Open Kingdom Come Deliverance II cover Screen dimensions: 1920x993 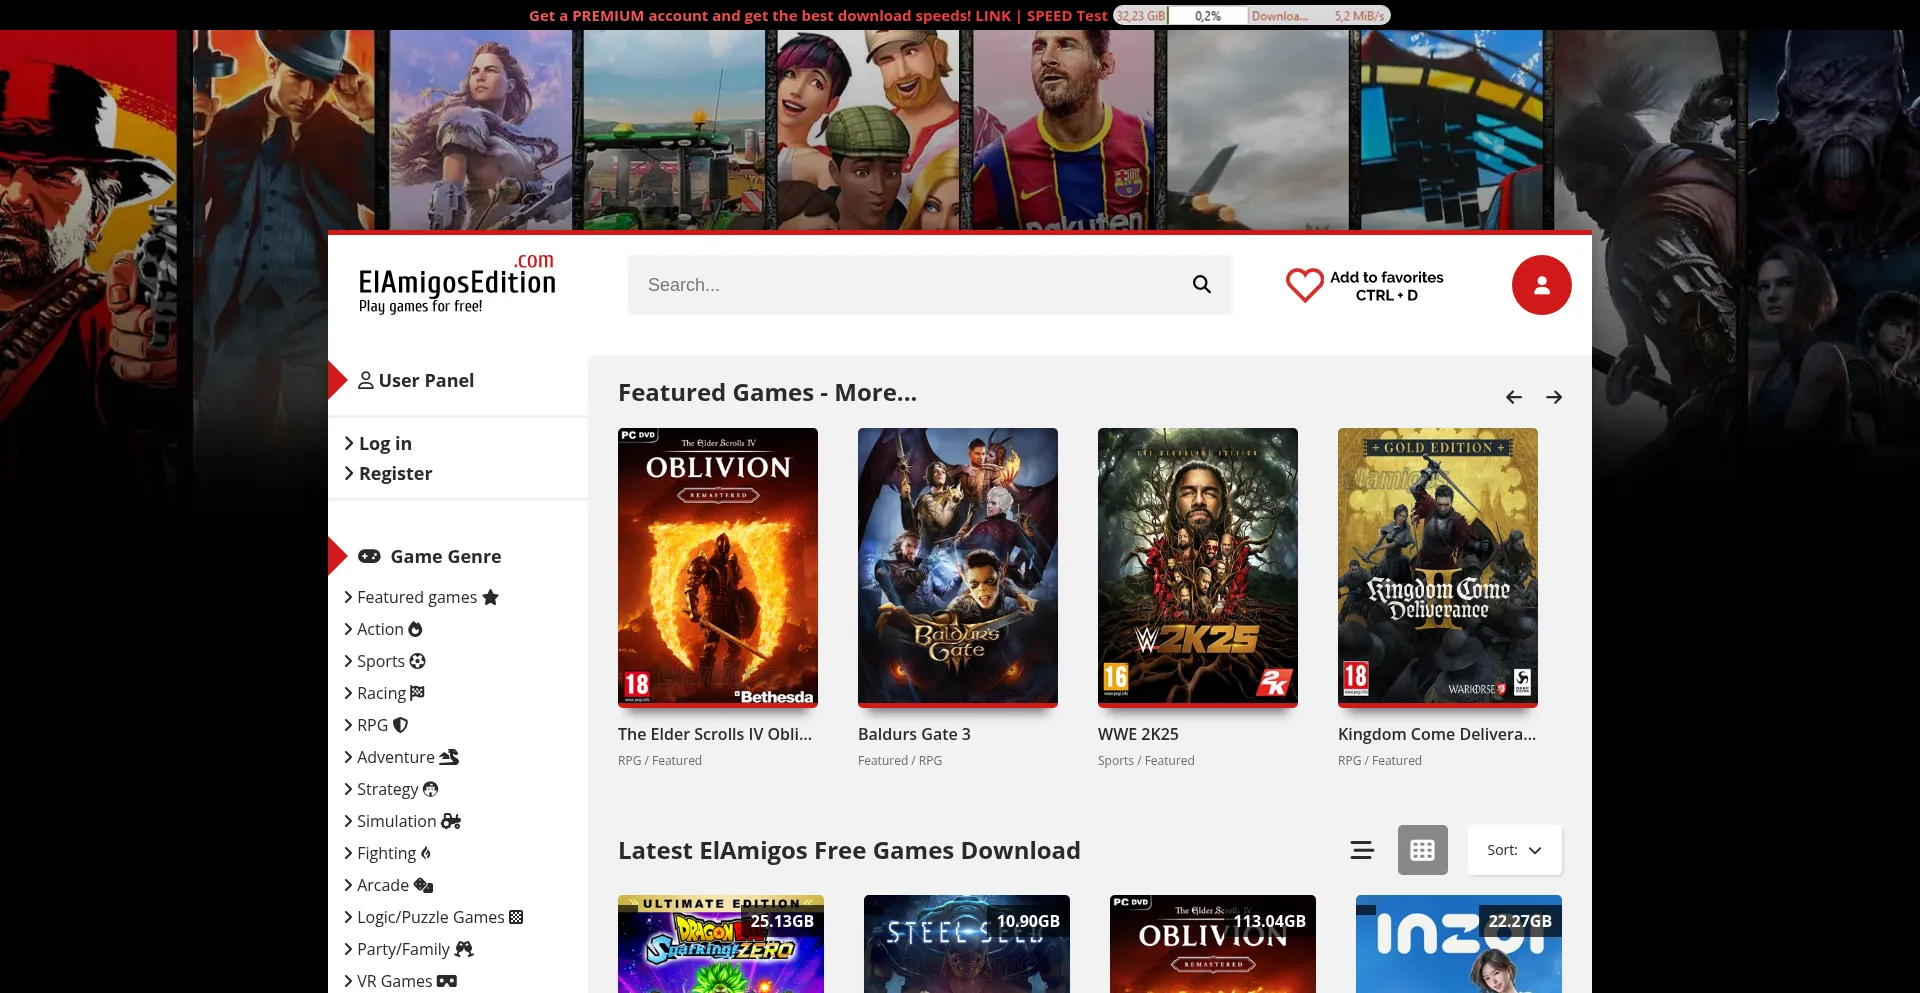coord(1438,567)
